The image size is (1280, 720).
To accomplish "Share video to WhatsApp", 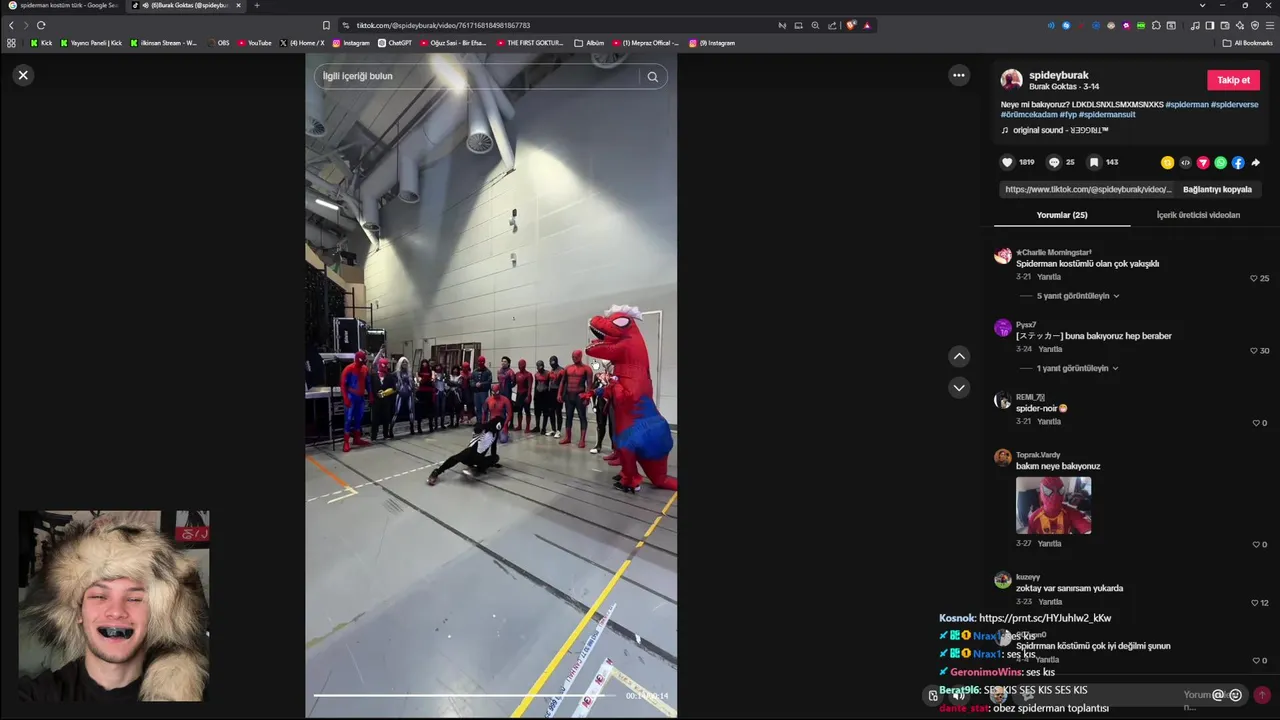I will tap(1220, 162).
